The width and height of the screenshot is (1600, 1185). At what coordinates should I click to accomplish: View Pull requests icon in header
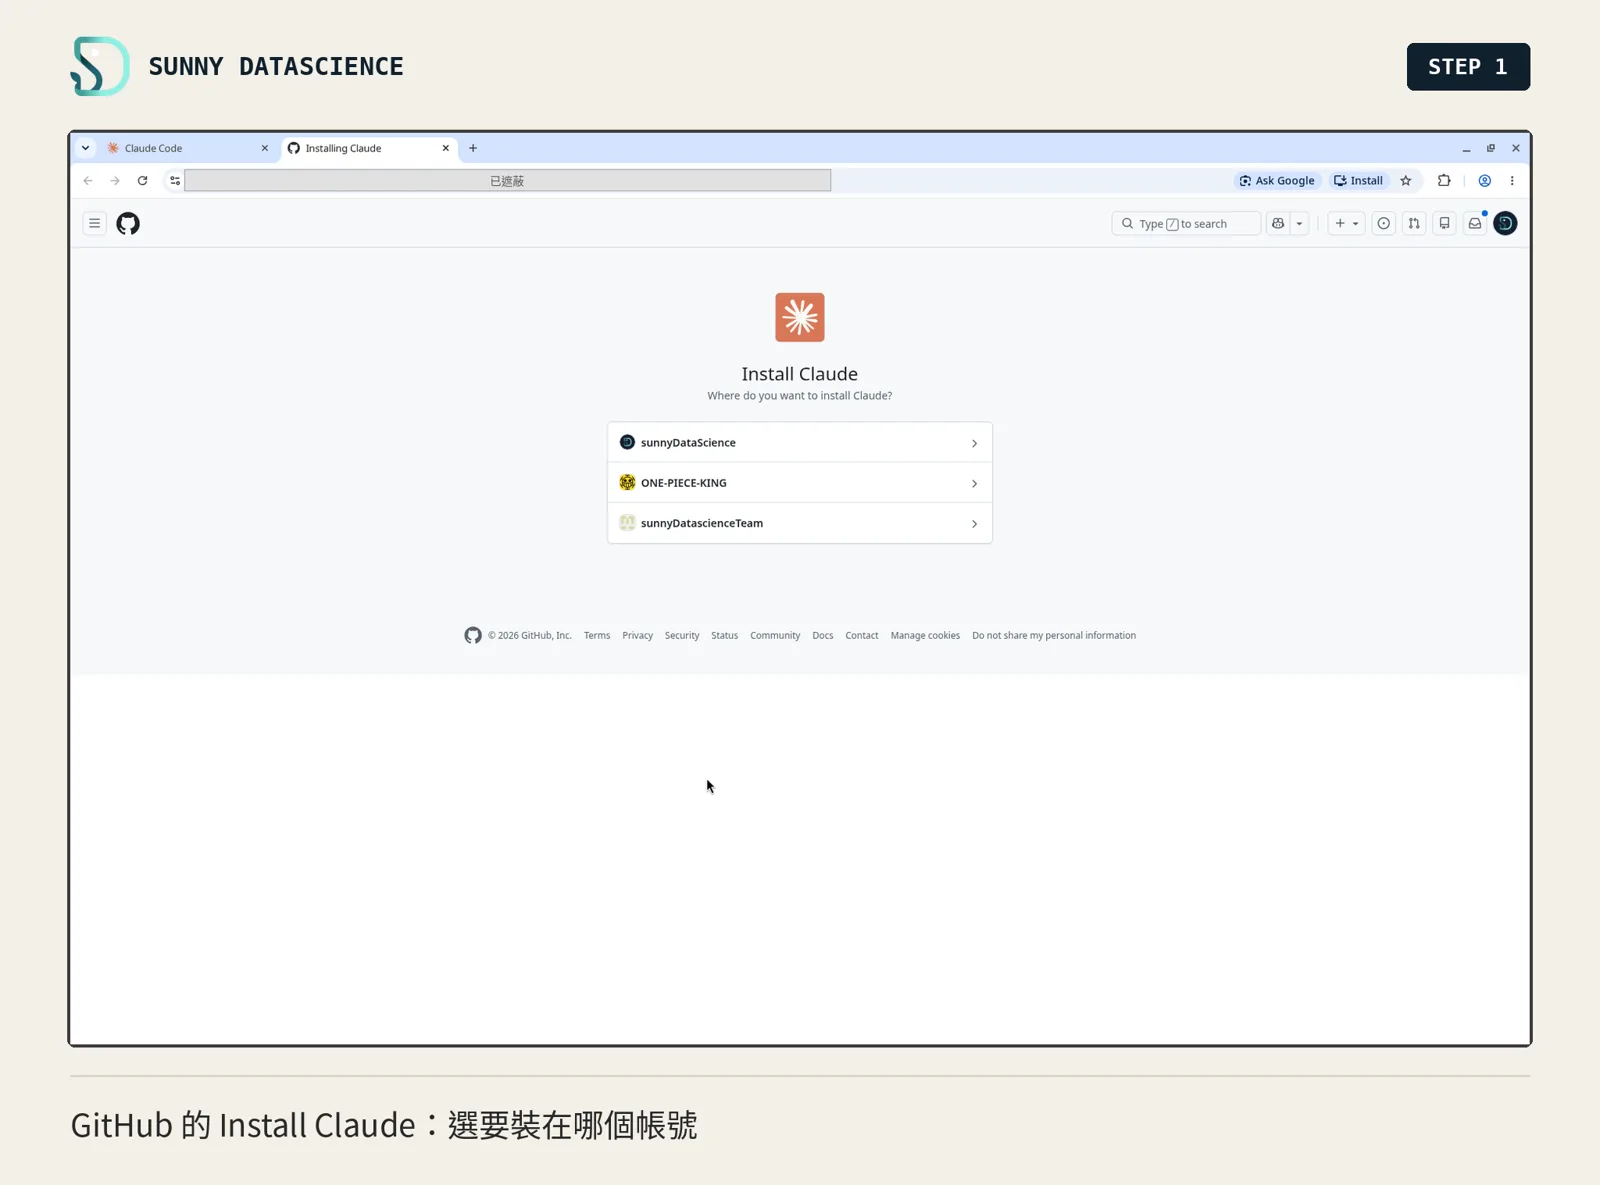[x=1414, y=223]
